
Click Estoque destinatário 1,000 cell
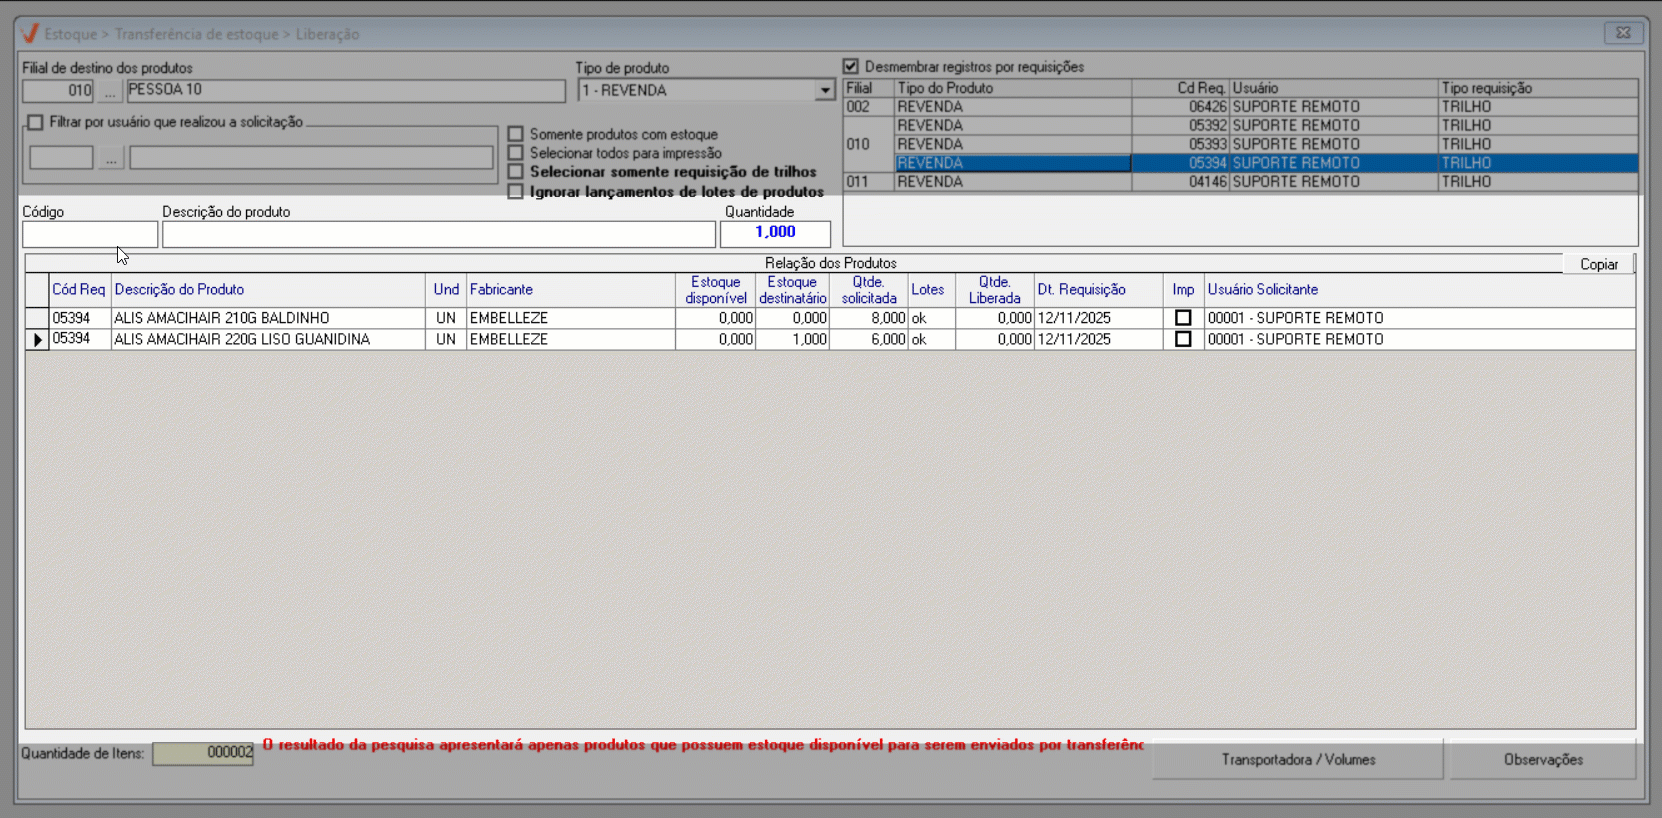tap(793, 339)
